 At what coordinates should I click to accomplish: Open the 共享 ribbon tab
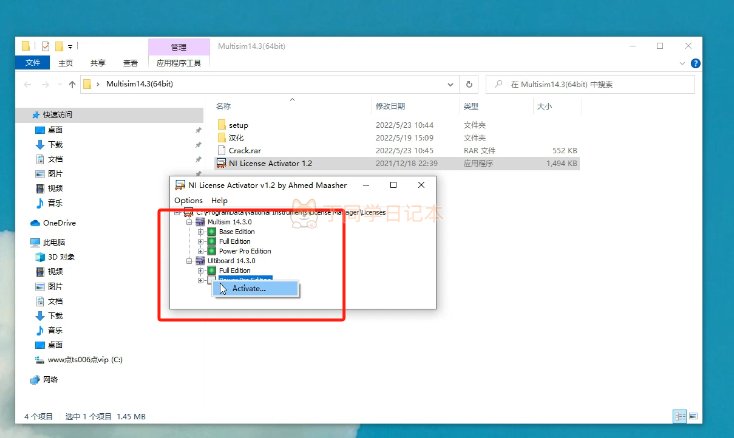[98, 63]
